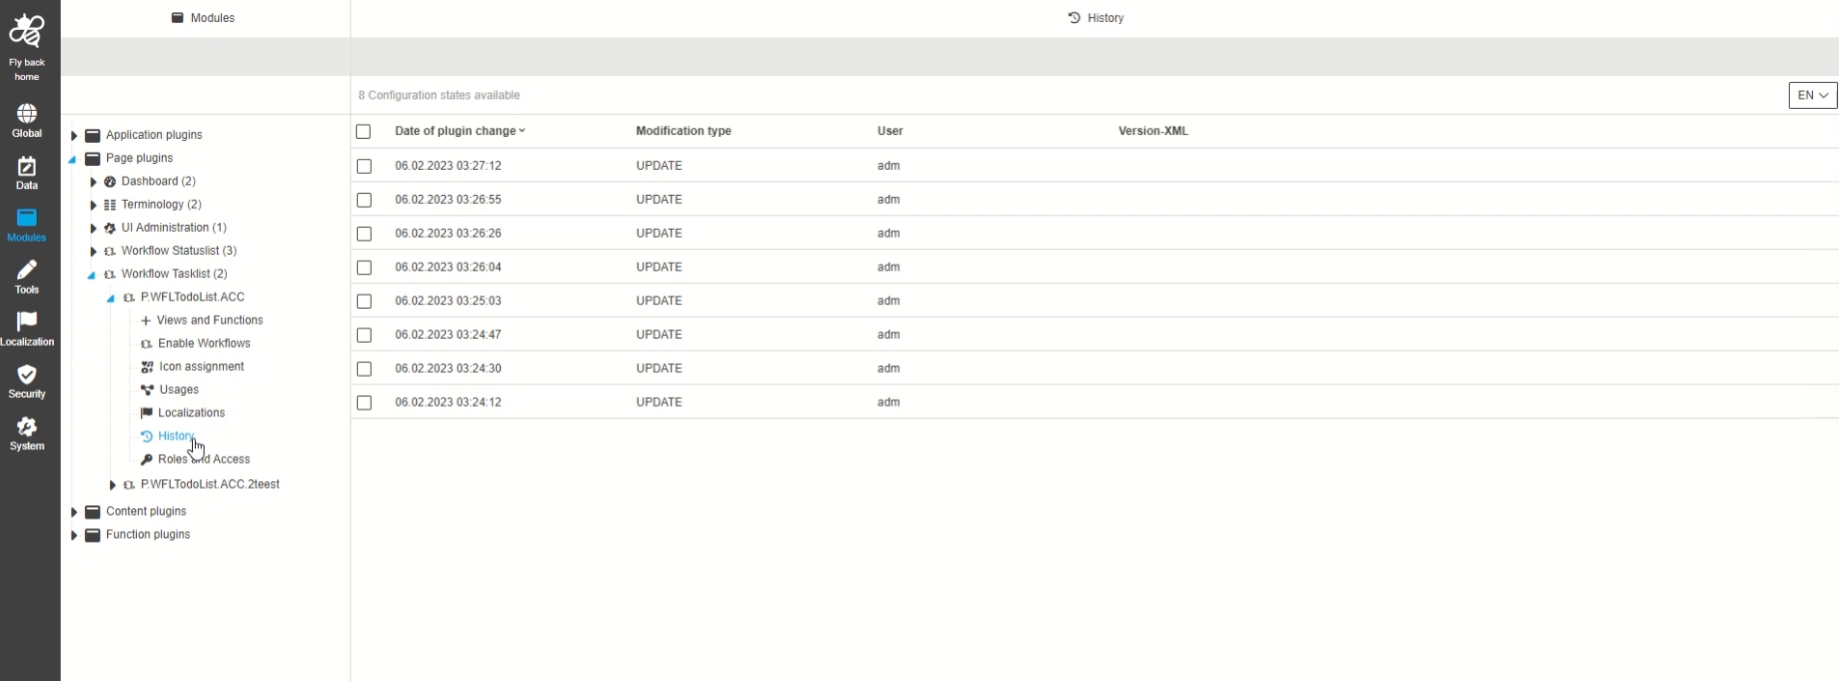Click the Roles and Access key icon
Image resolution: width=1839 pixels, height=681 pixels.
point(147,460)
